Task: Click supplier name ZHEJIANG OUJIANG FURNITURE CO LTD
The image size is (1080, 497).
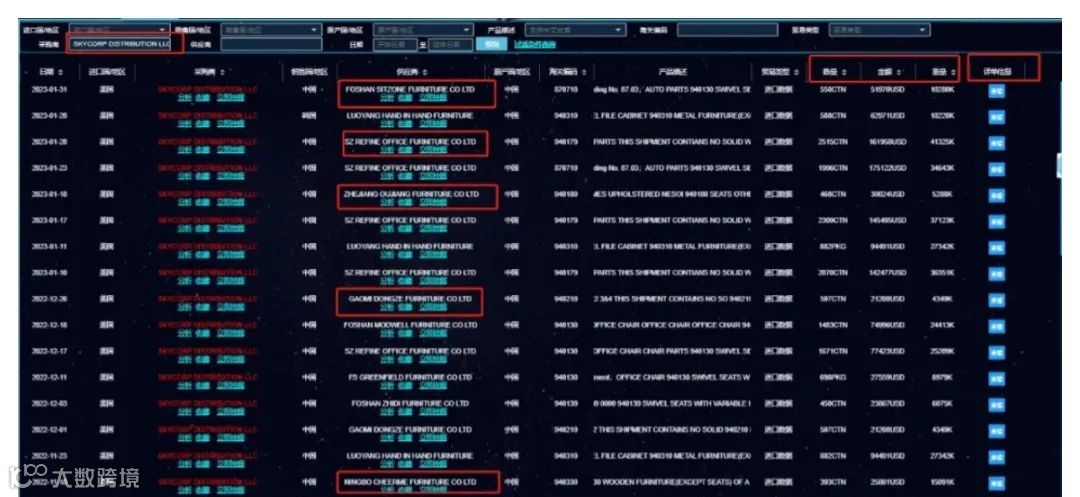Action: tap(411, 195)
